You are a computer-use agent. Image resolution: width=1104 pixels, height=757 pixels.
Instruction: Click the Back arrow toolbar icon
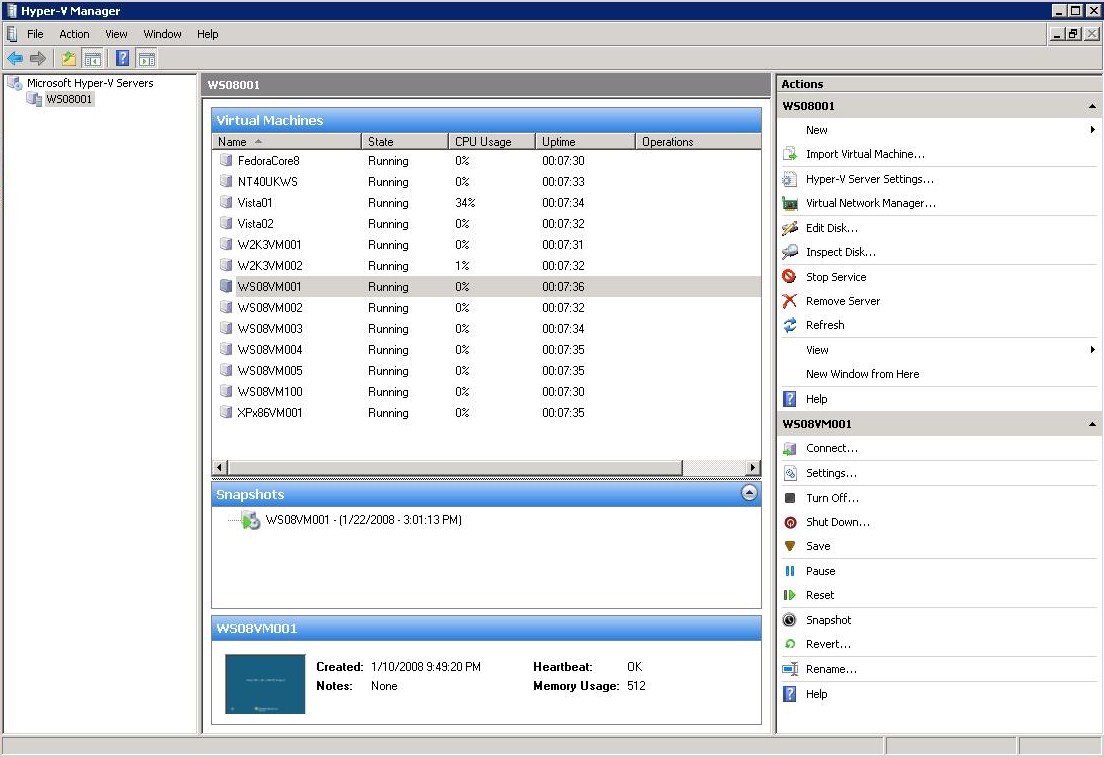[x=15, y=58]
